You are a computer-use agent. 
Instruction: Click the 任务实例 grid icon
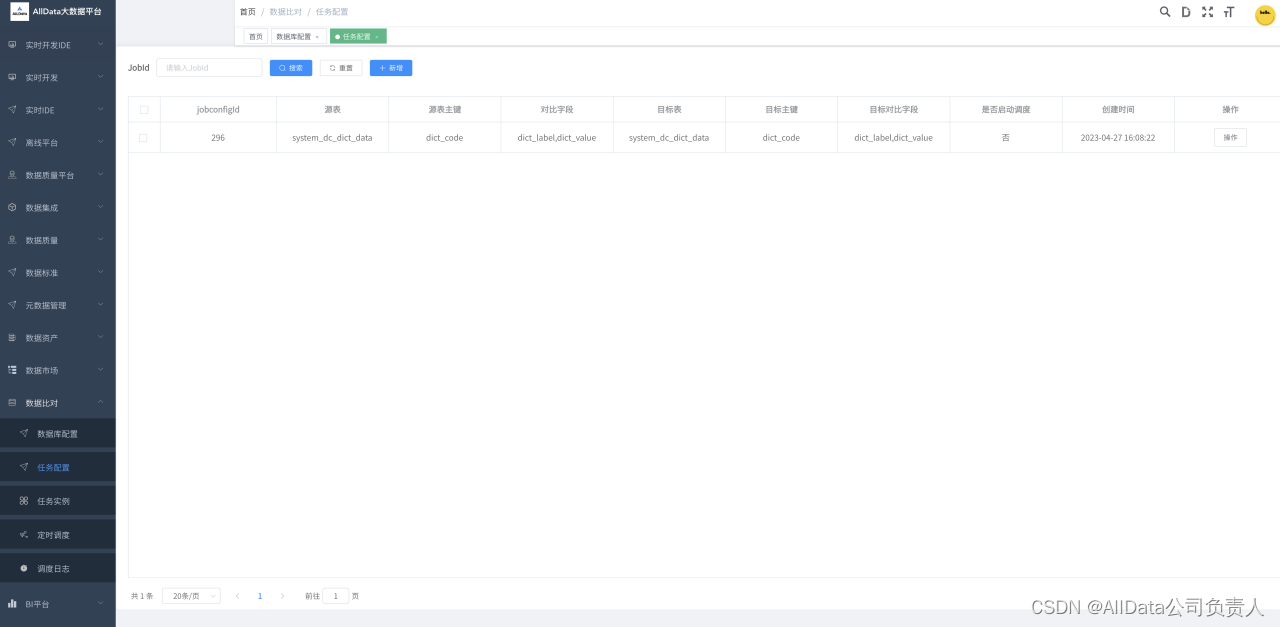point(24,500)
